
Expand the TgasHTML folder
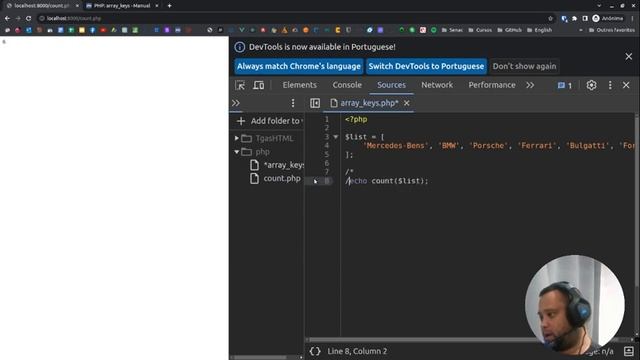[236, 138]
